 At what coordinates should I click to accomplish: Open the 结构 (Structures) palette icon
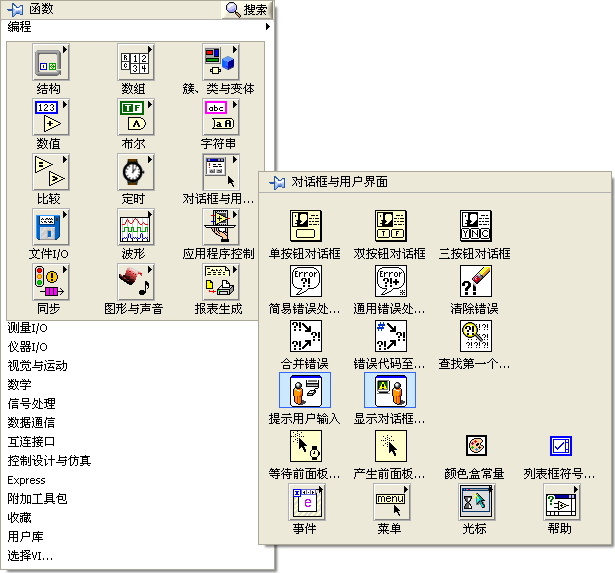(48, 63)
